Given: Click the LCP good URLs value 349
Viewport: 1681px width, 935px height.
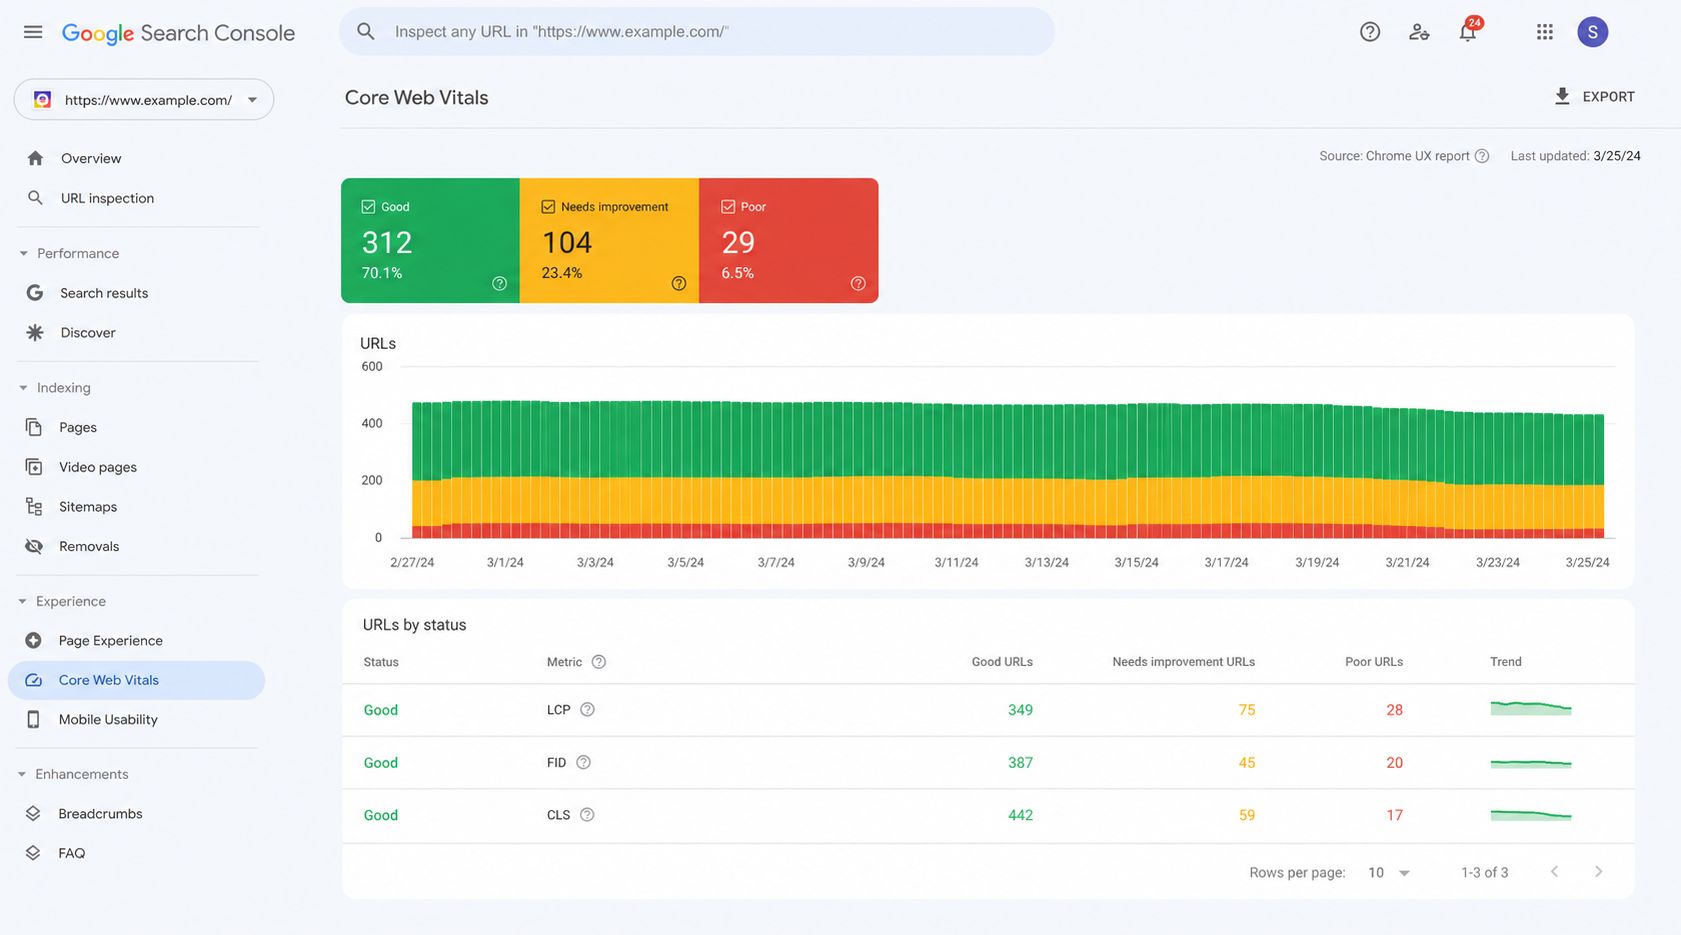Looking at the screenshot, I should (x=1020, y=710).
